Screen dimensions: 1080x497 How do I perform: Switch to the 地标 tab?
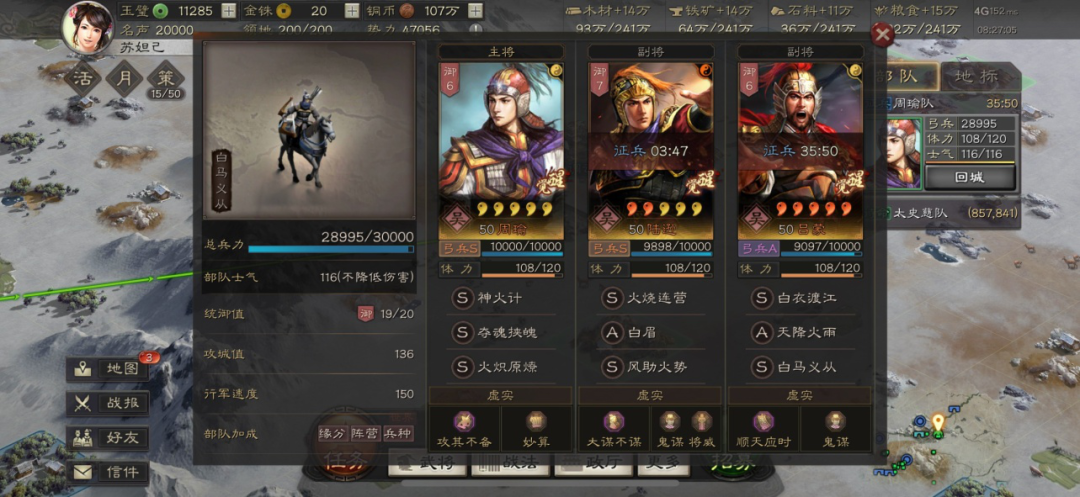tap(973, 76)
